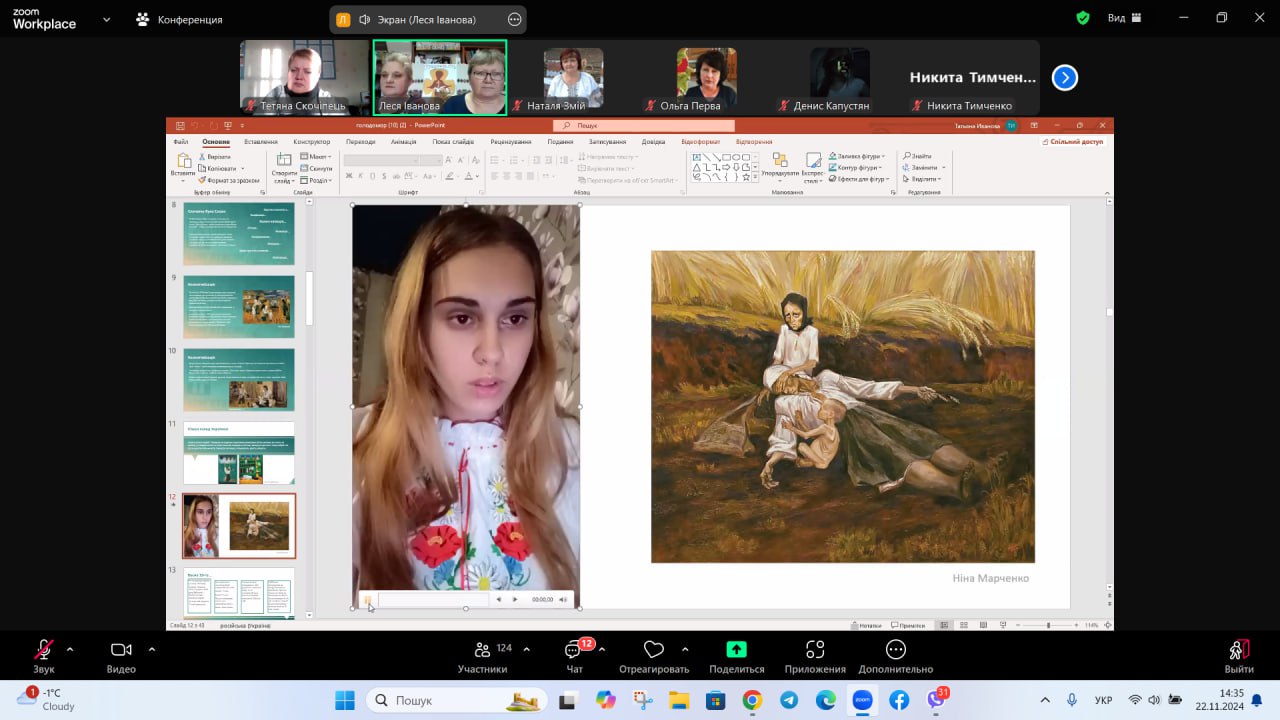1280x720 pixels.
Task: Open Макет layout dropdown in the ribbon
Action: (315, 156)
